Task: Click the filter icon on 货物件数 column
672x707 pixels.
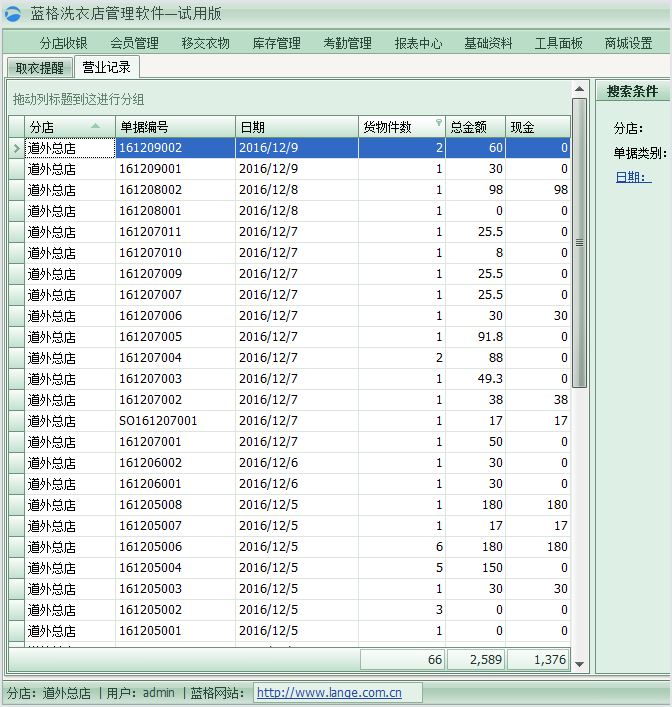Action: point(438,124)
